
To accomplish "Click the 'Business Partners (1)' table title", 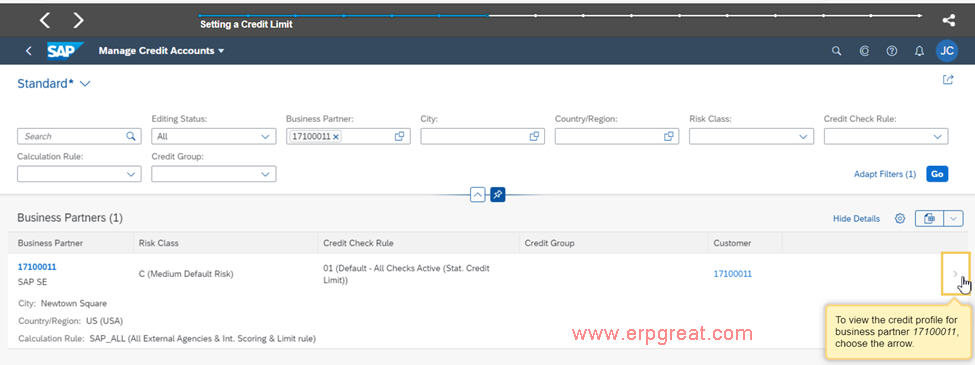I will (x=70, y=218).
